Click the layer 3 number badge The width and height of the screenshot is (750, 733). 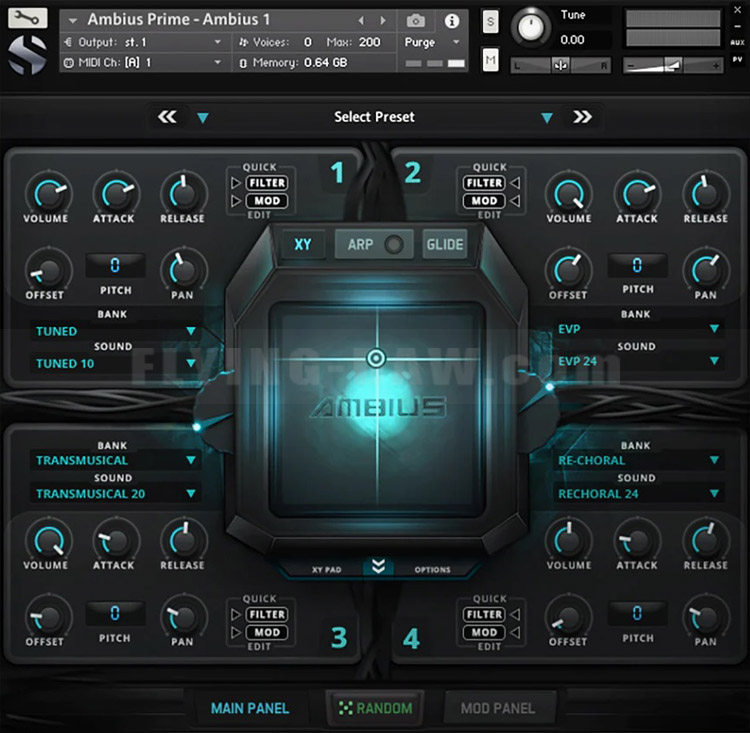[339, 637]
